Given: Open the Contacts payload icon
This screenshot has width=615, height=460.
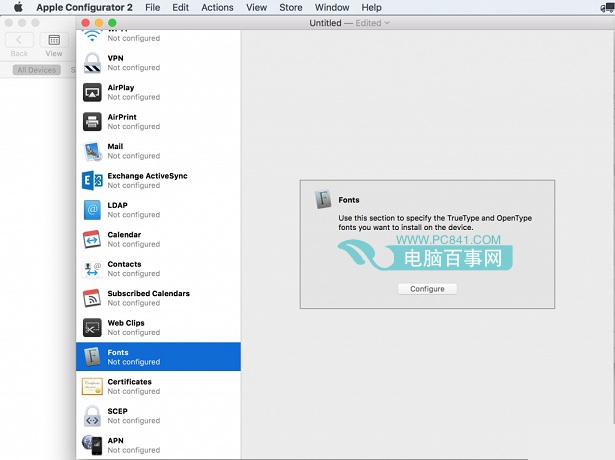Looking at the screenshot, I should click(x=92, y=269).
